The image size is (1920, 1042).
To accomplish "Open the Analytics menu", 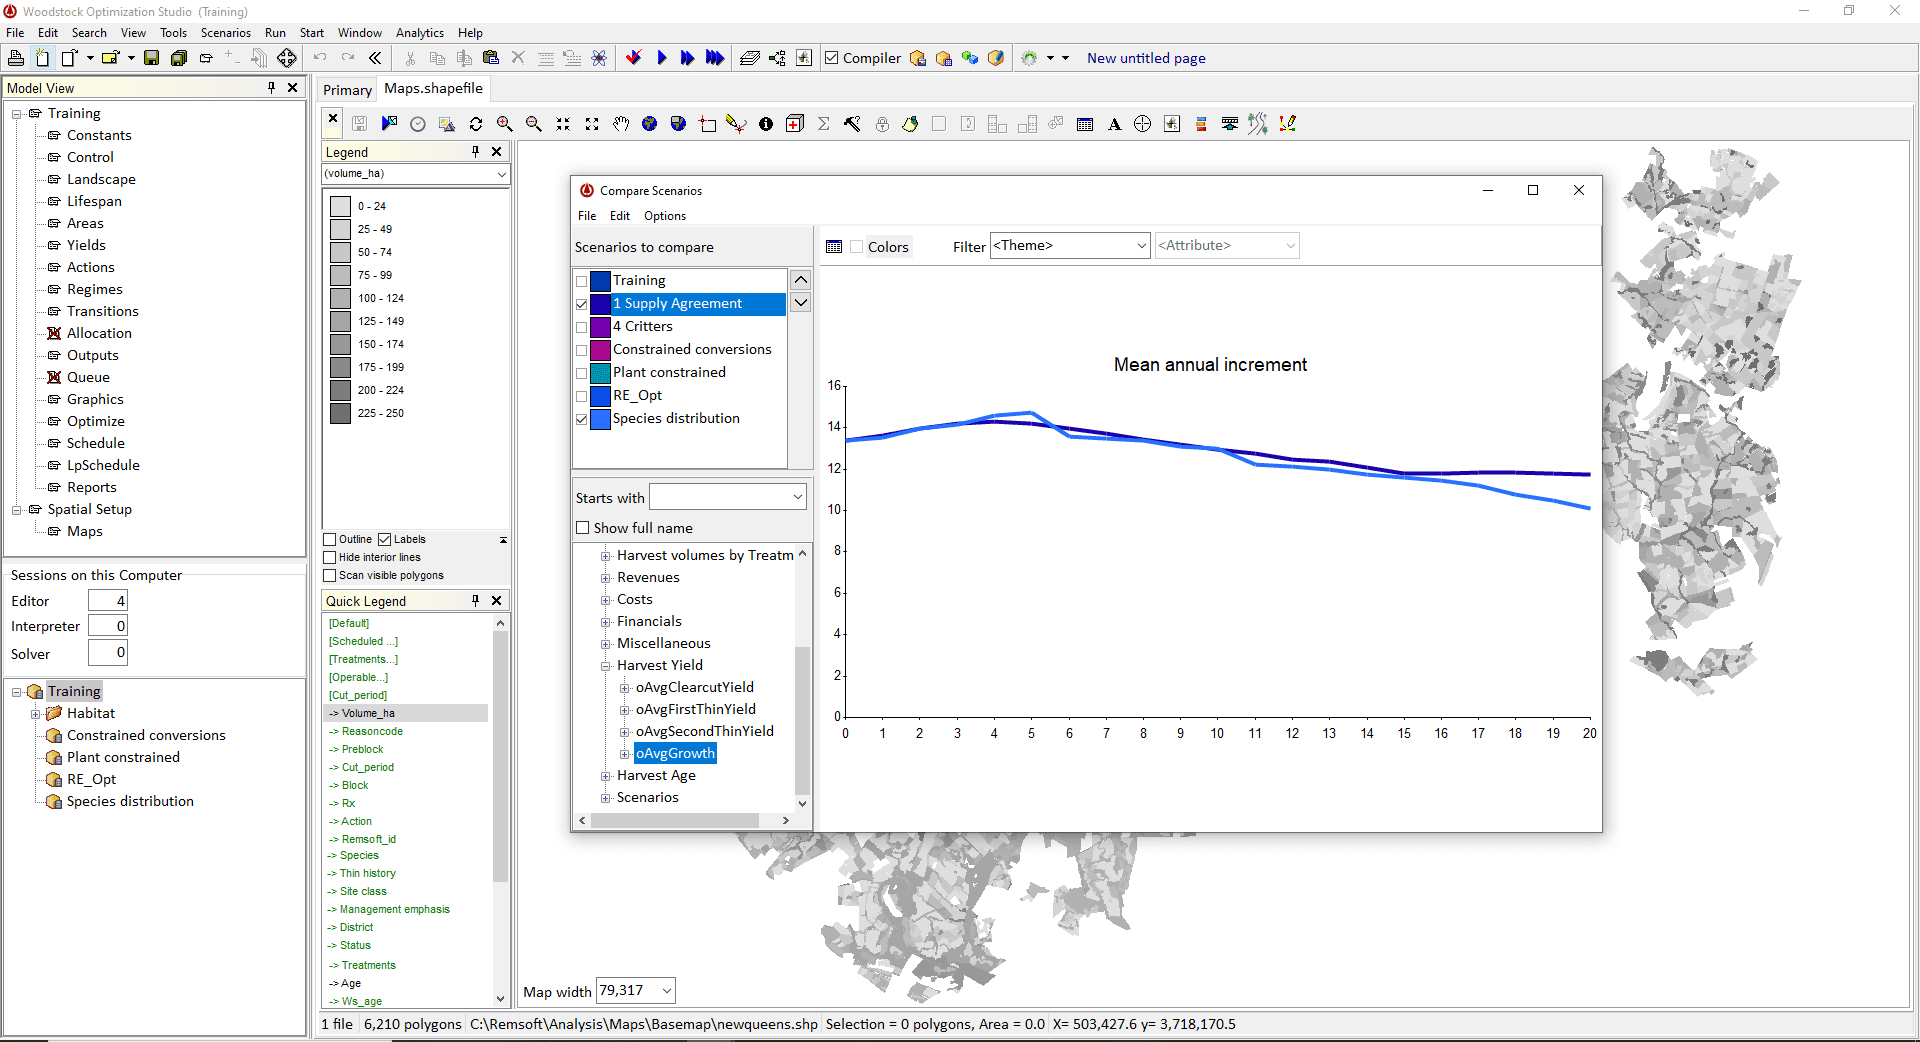I will [419, 32].
